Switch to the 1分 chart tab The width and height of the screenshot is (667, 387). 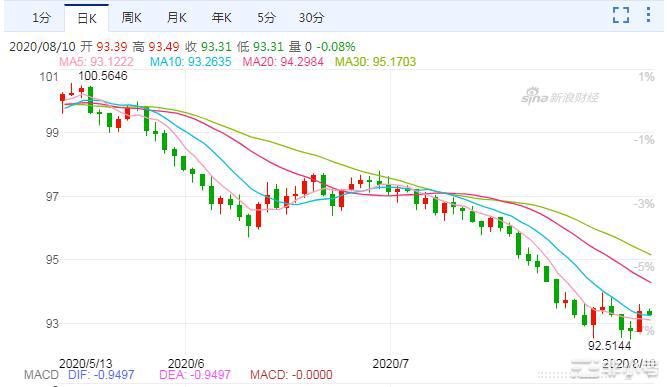tap(42, 17)
